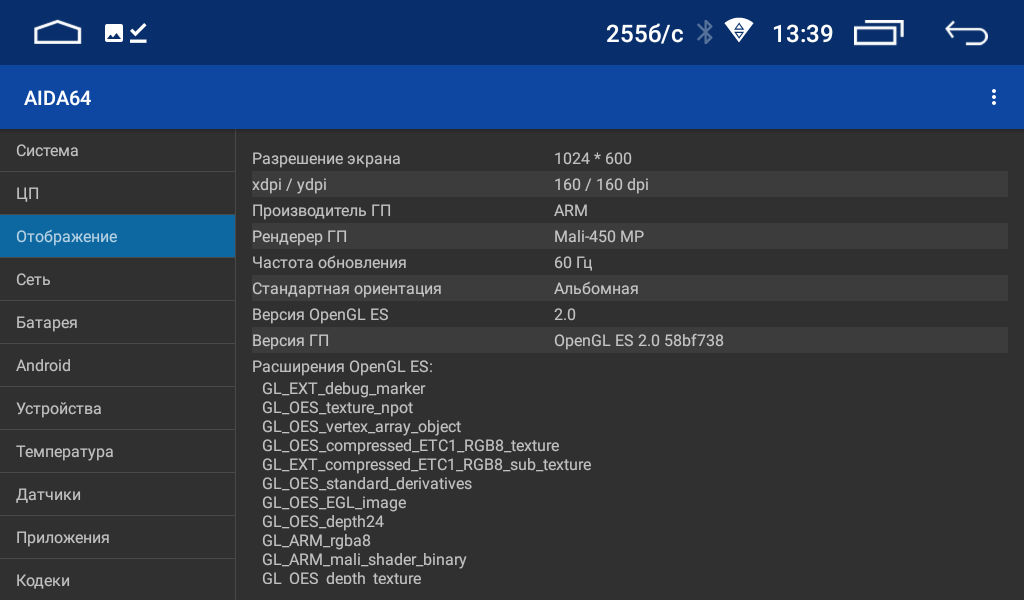1024x600 pixels.
Task: Select the Отображение category
Action: tap(118, 236)
